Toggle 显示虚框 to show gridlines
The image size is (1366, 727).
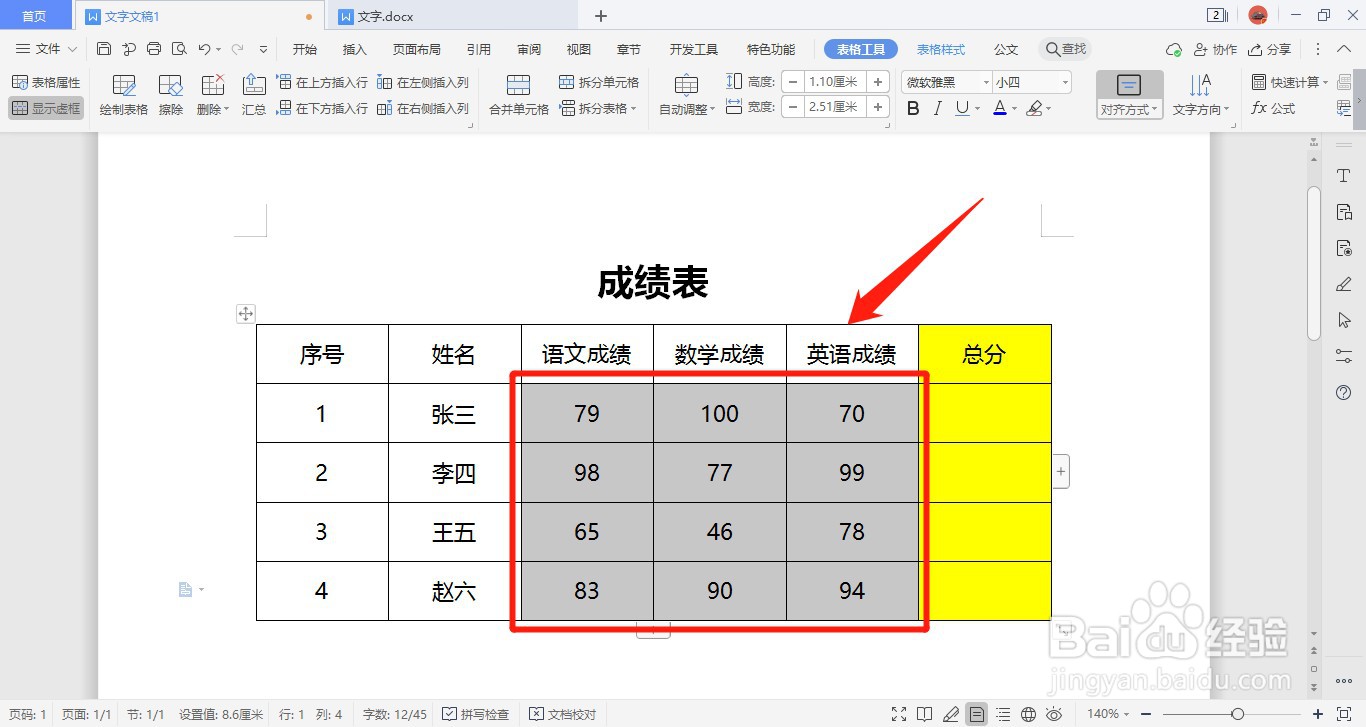point(46,108)
